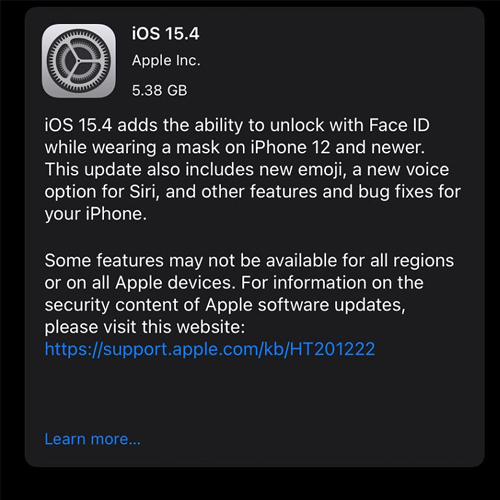Select the "Apple software updates" text

tap(303, 305)
